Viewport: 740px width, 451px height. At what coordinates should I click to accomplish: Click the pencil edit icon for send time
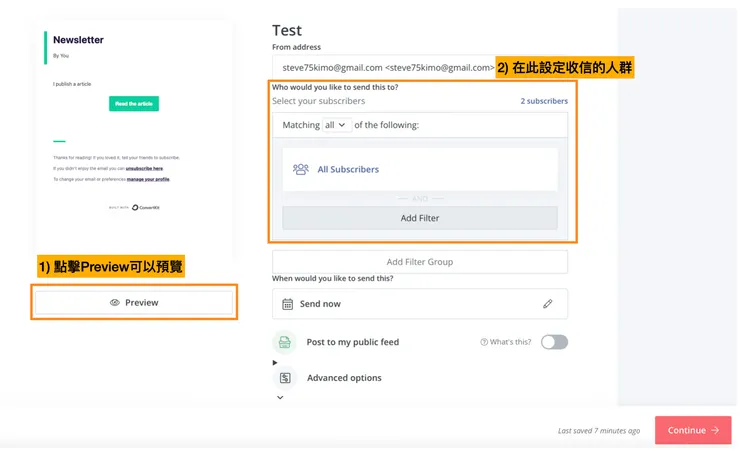(x=547, y=304)
